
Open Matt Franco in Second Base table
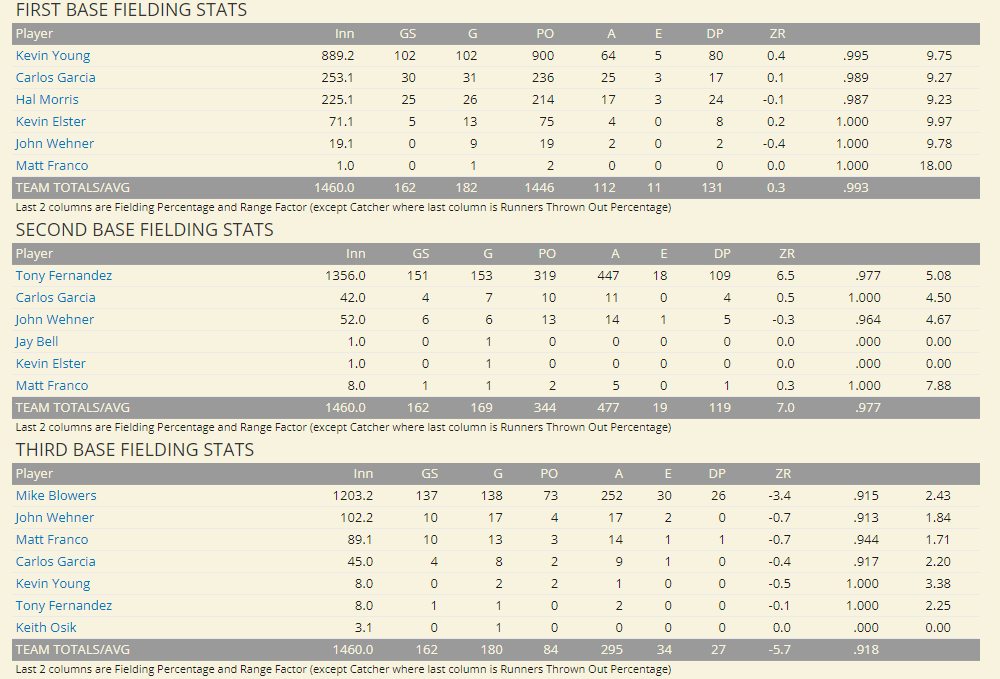point(52,386)
